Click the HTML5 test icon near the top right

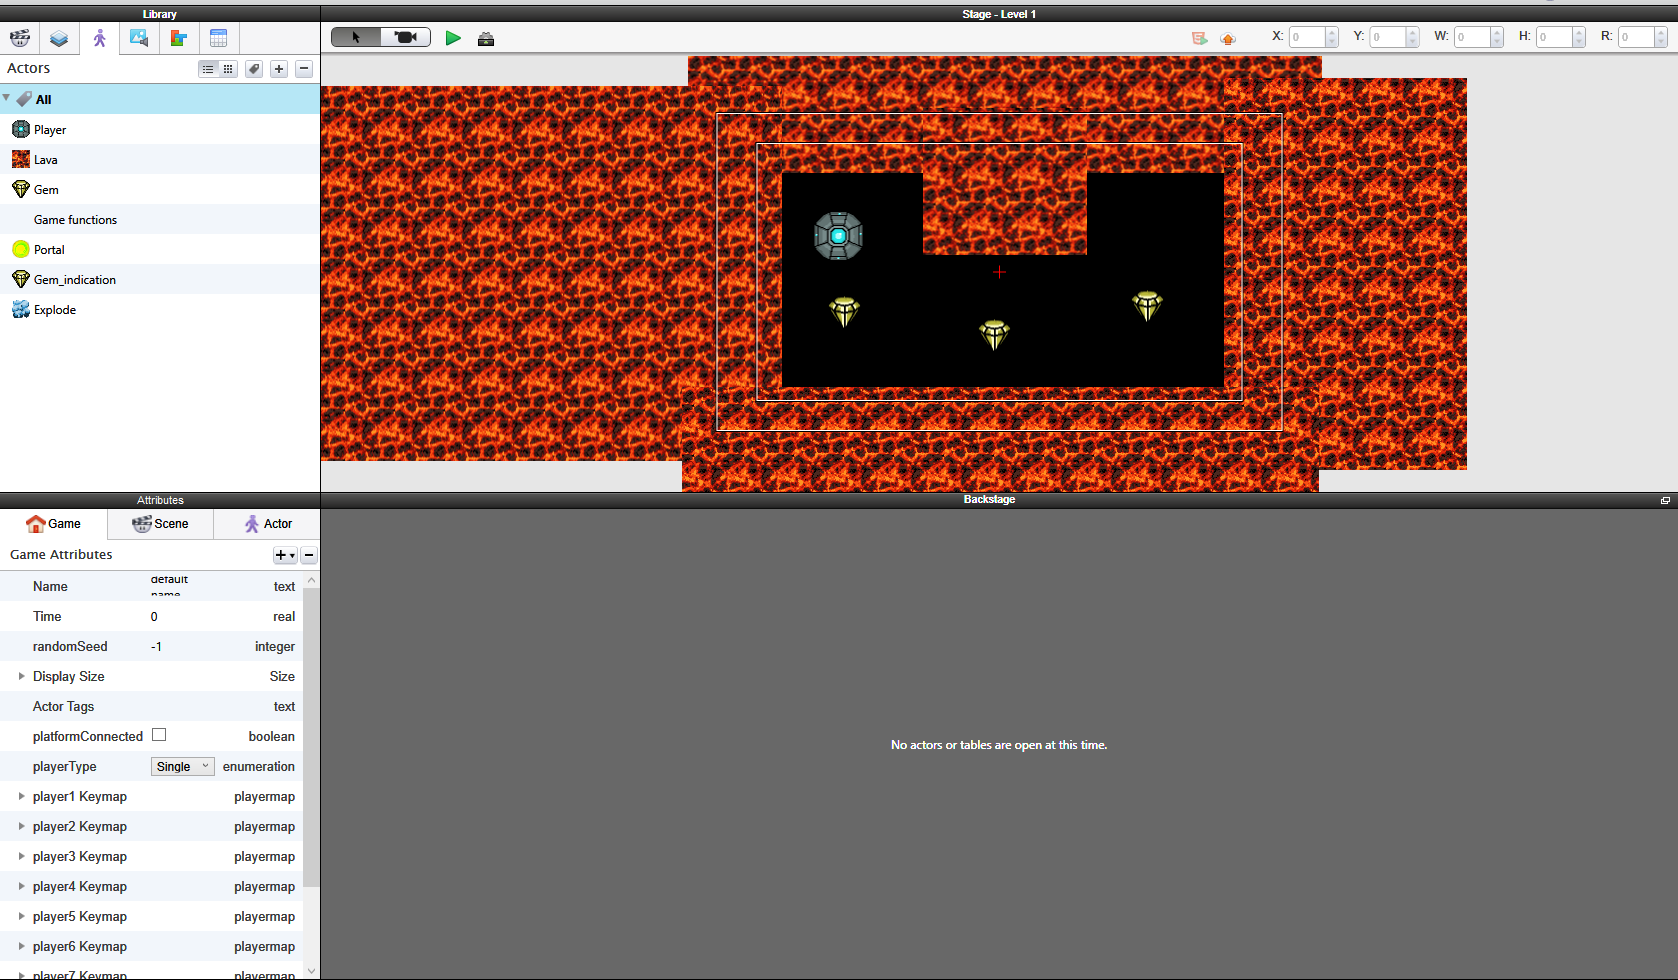(1199, 38)
